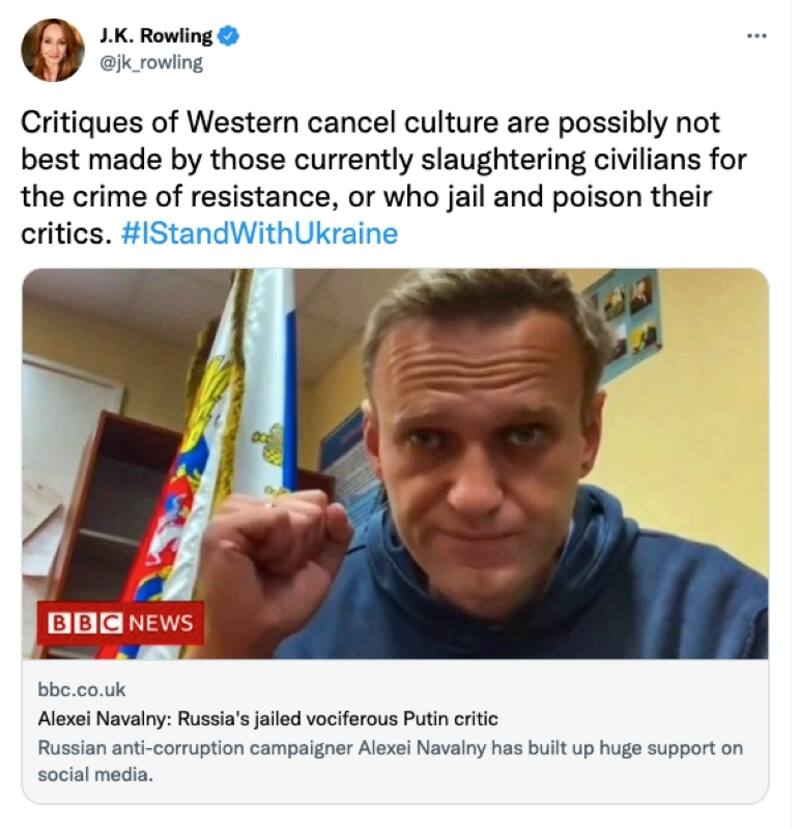Click the 'Critiques of Western' opening line
Image resolution: width=800 pixels, height=829 pixels.
pos(160,123)
